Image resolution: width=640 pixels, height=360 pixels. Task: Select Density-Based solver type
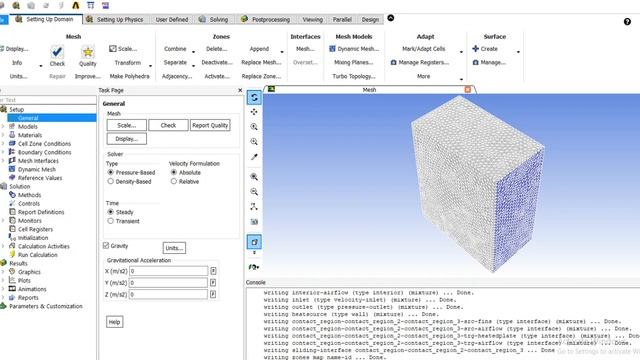click(x=111, y=182)
